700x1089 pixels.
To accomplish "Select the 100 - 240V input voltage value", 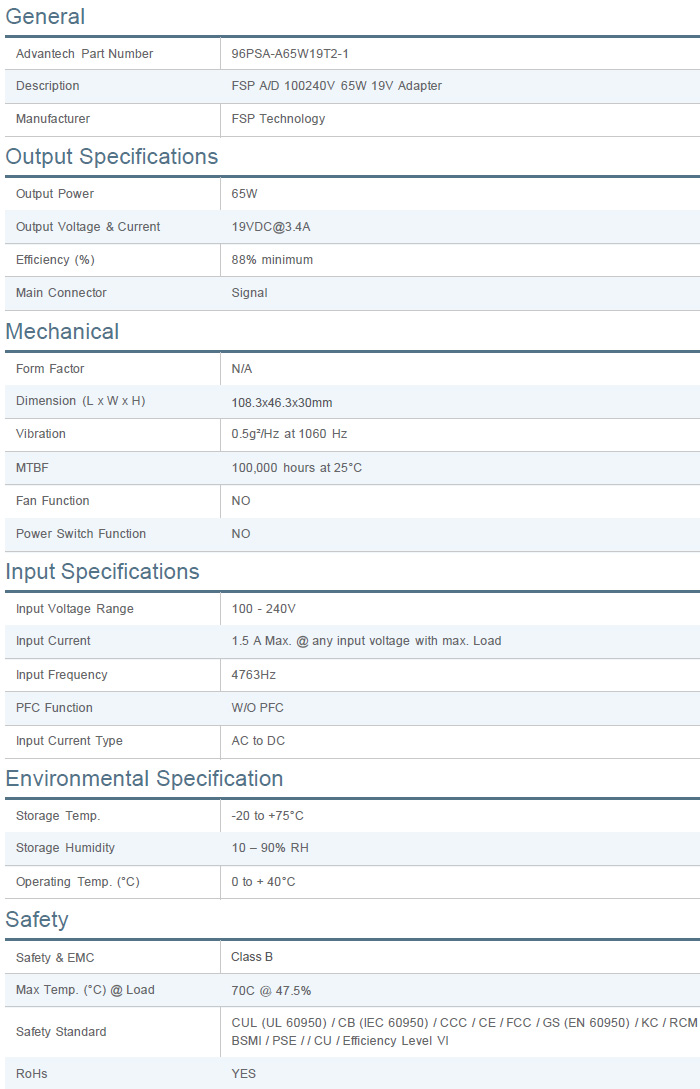I will coord(263,609).
